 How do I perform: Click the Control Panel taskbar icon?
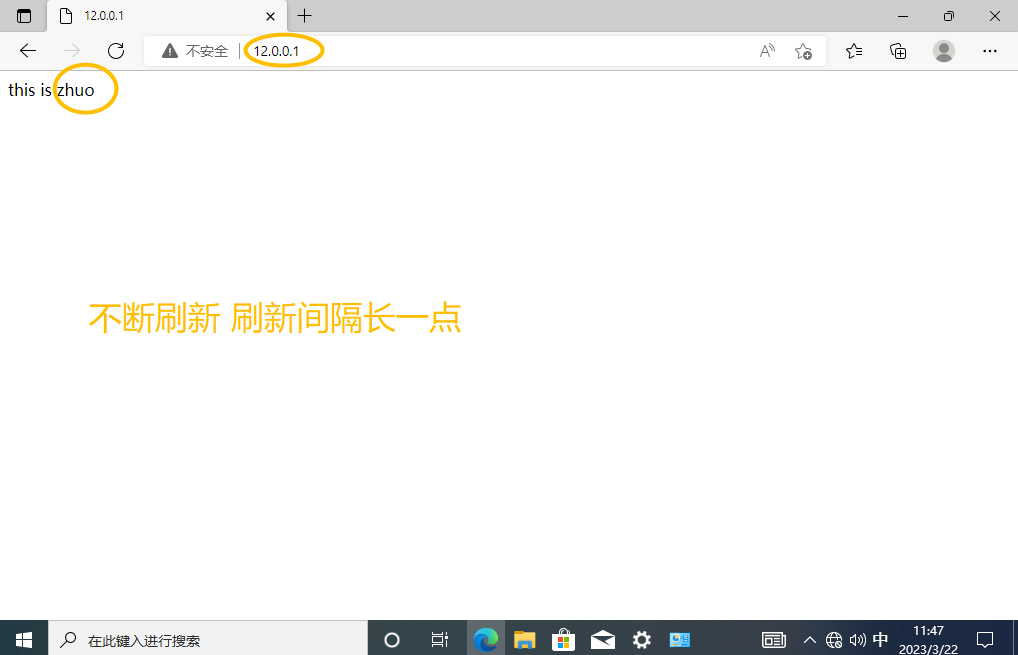pyautogui.click(x=680, y=640)
